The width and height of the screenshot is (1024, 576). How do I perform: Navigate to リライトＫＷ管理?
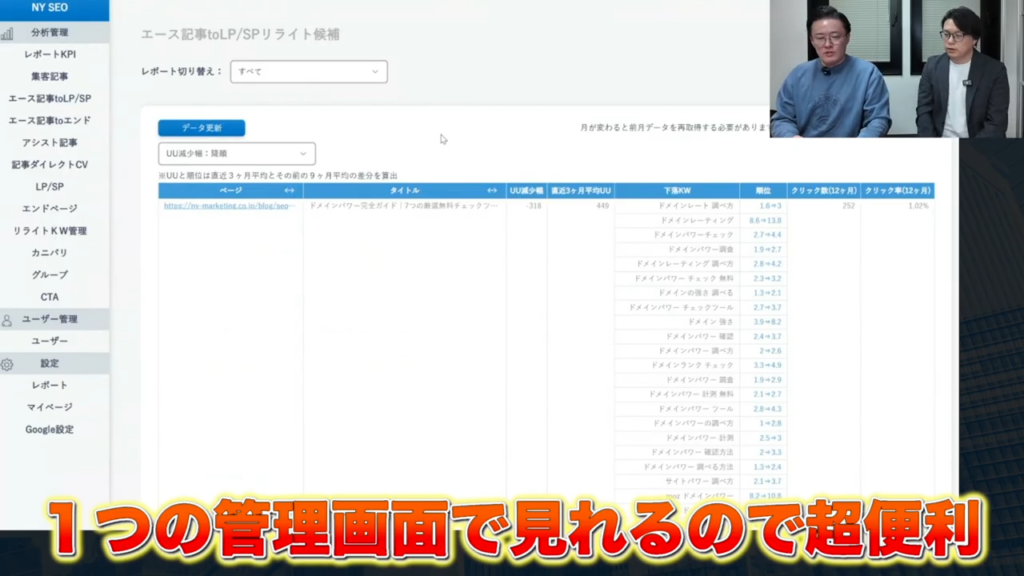tap(49, 231)
